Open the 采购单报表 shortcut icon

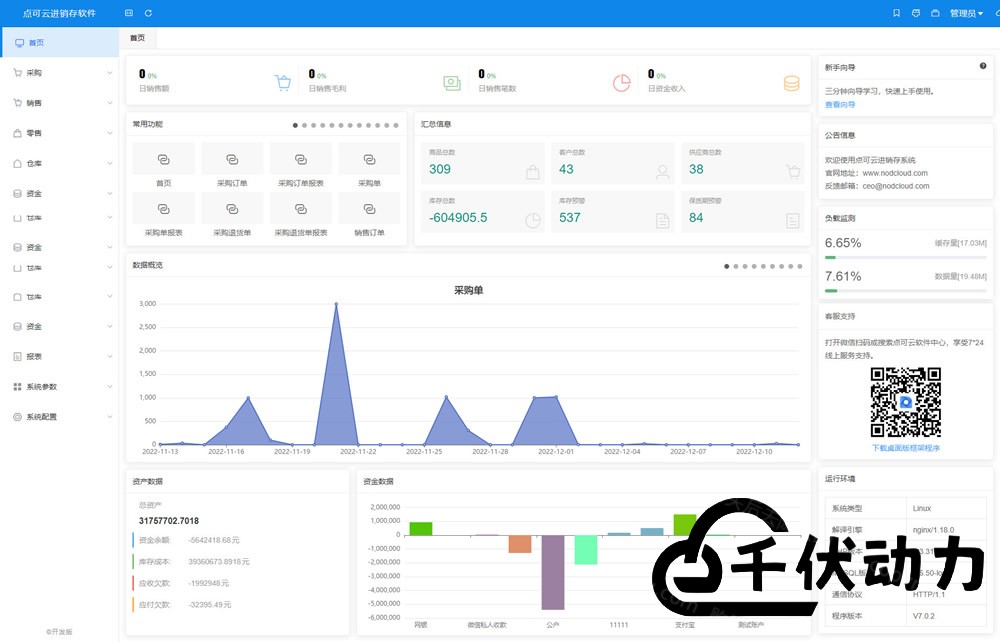tap(163, 208)
